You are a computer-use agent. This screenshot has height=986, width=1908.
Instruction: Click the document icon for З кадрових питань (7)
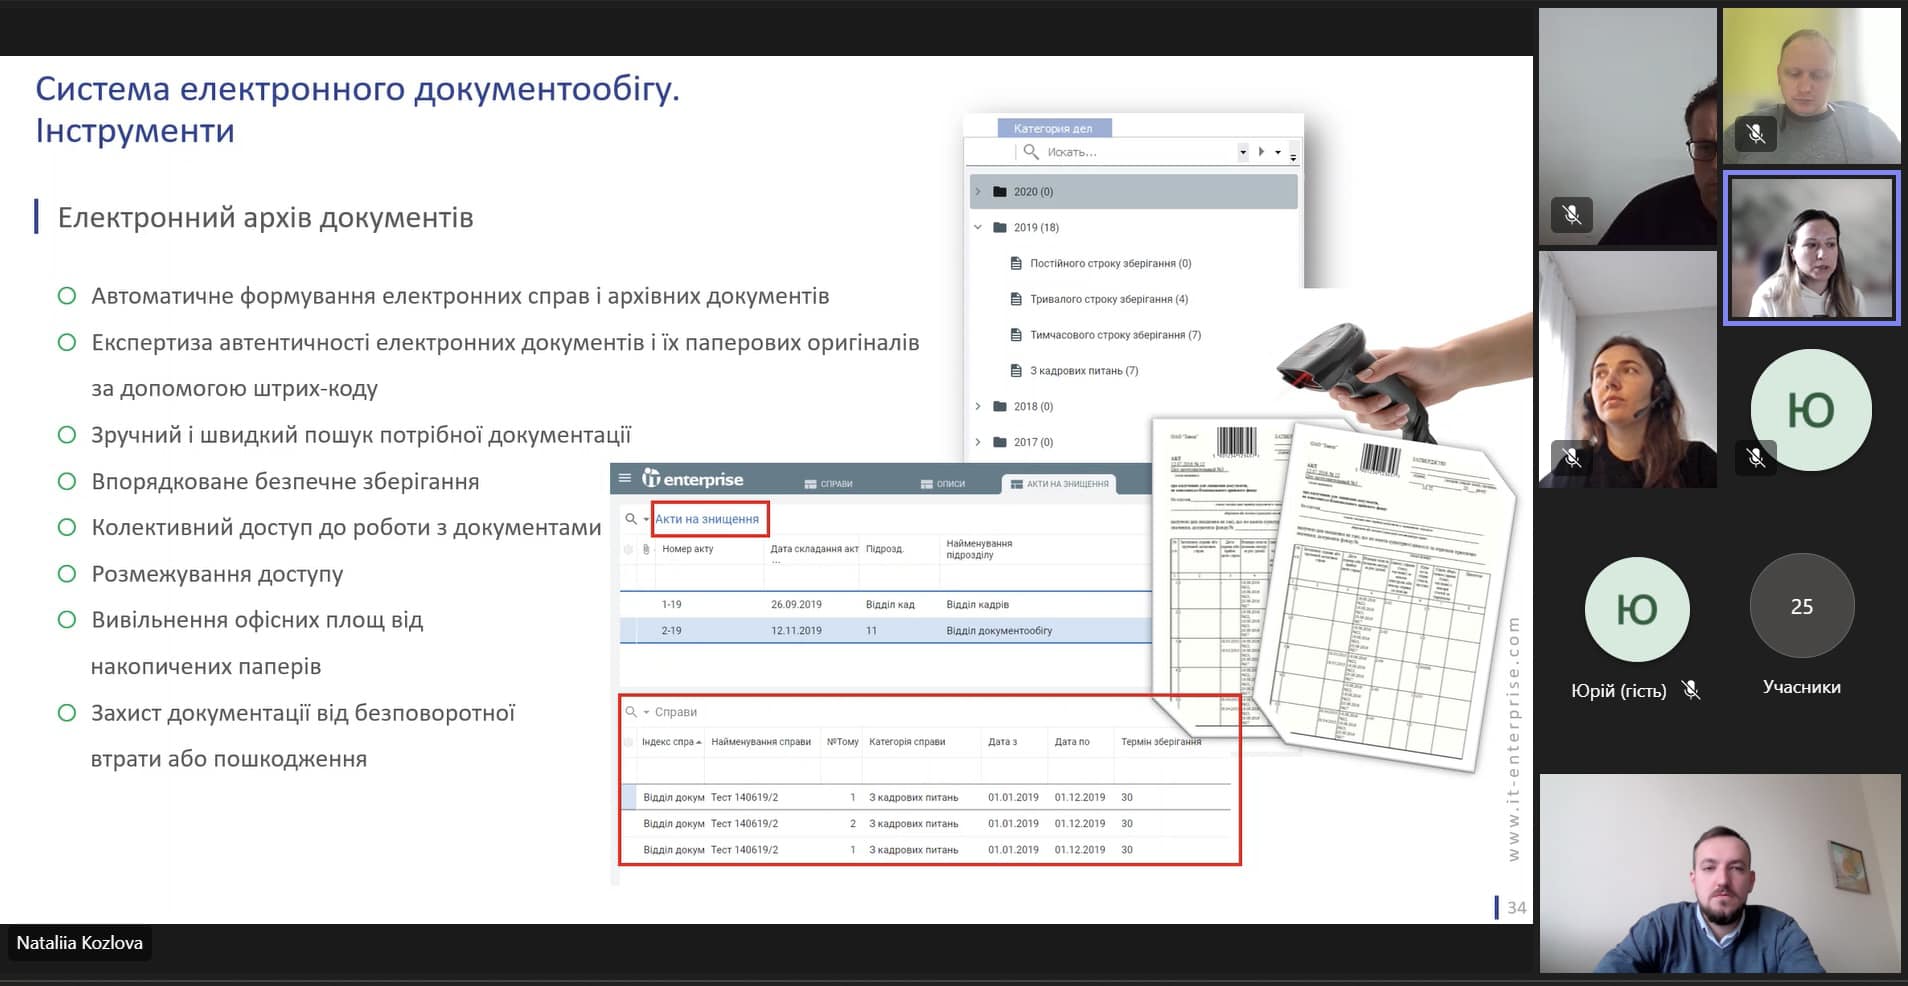[x=1016, y=371]
